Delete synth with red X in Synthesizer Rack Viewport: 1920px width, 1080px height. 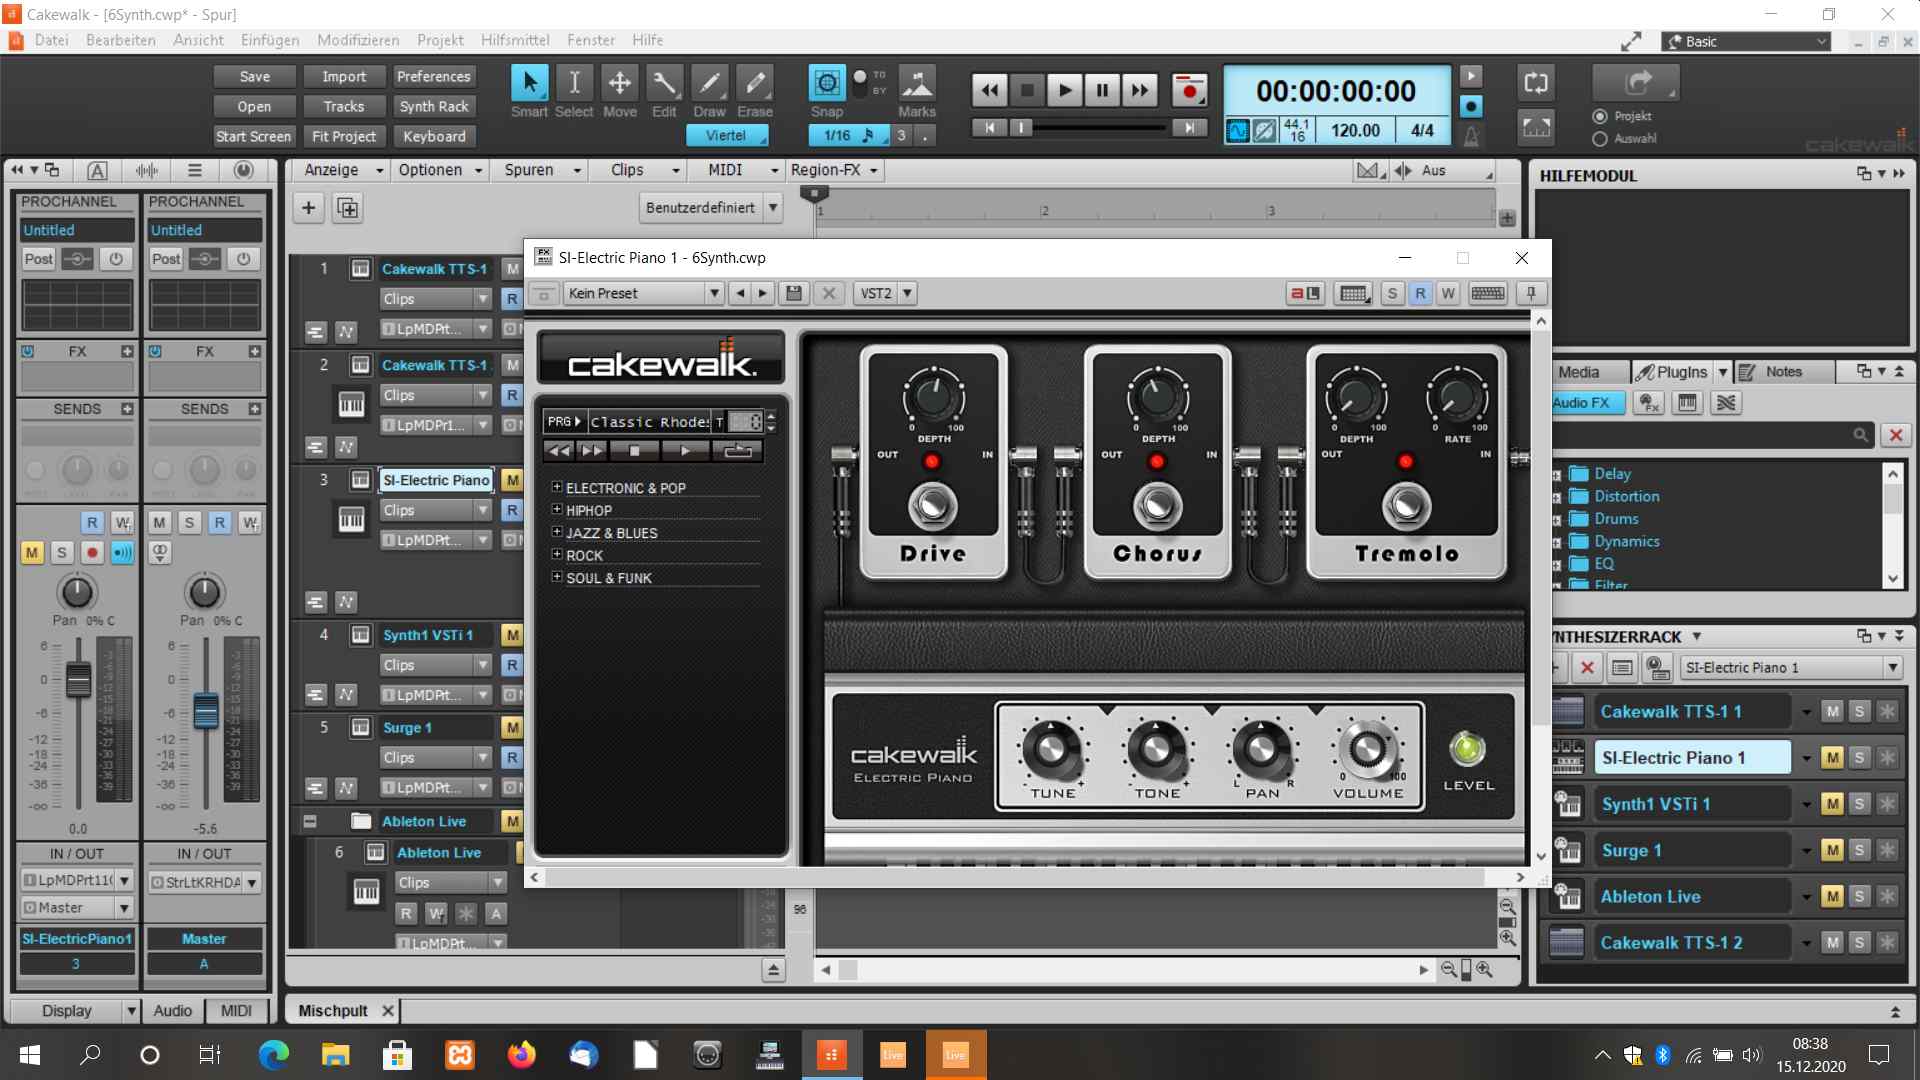1587,667
